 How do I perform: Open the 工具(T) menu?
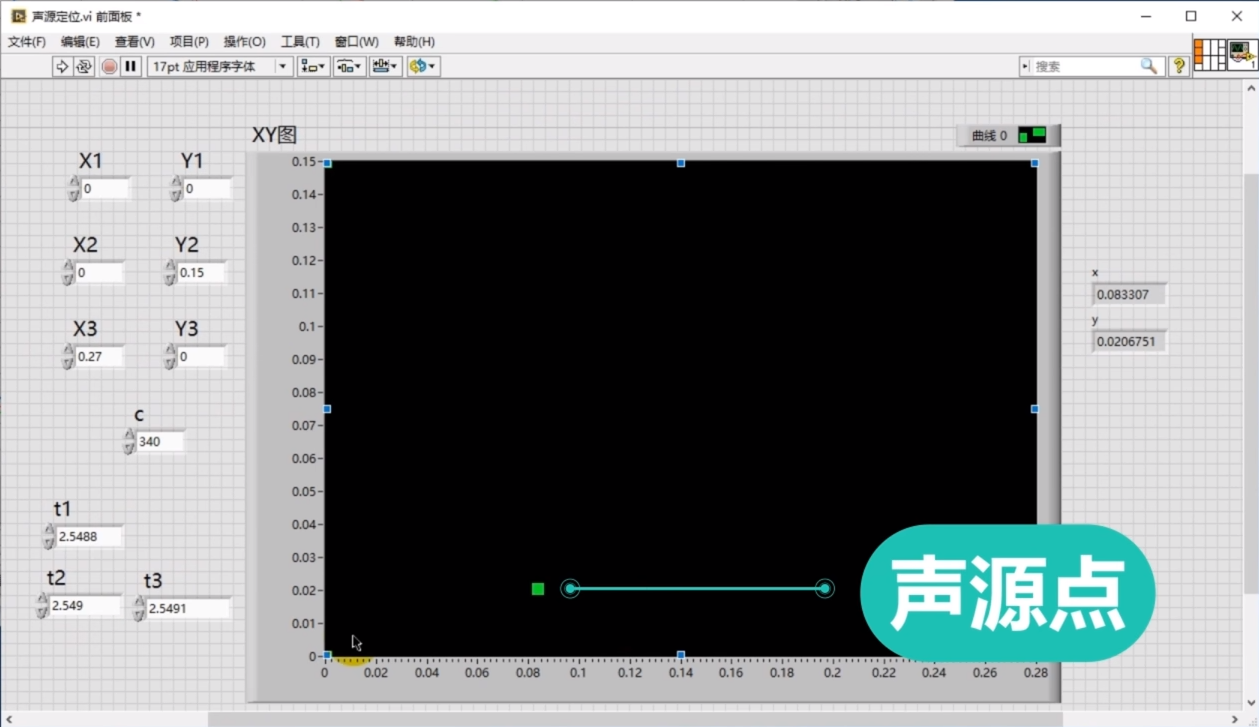pos(300,42)
